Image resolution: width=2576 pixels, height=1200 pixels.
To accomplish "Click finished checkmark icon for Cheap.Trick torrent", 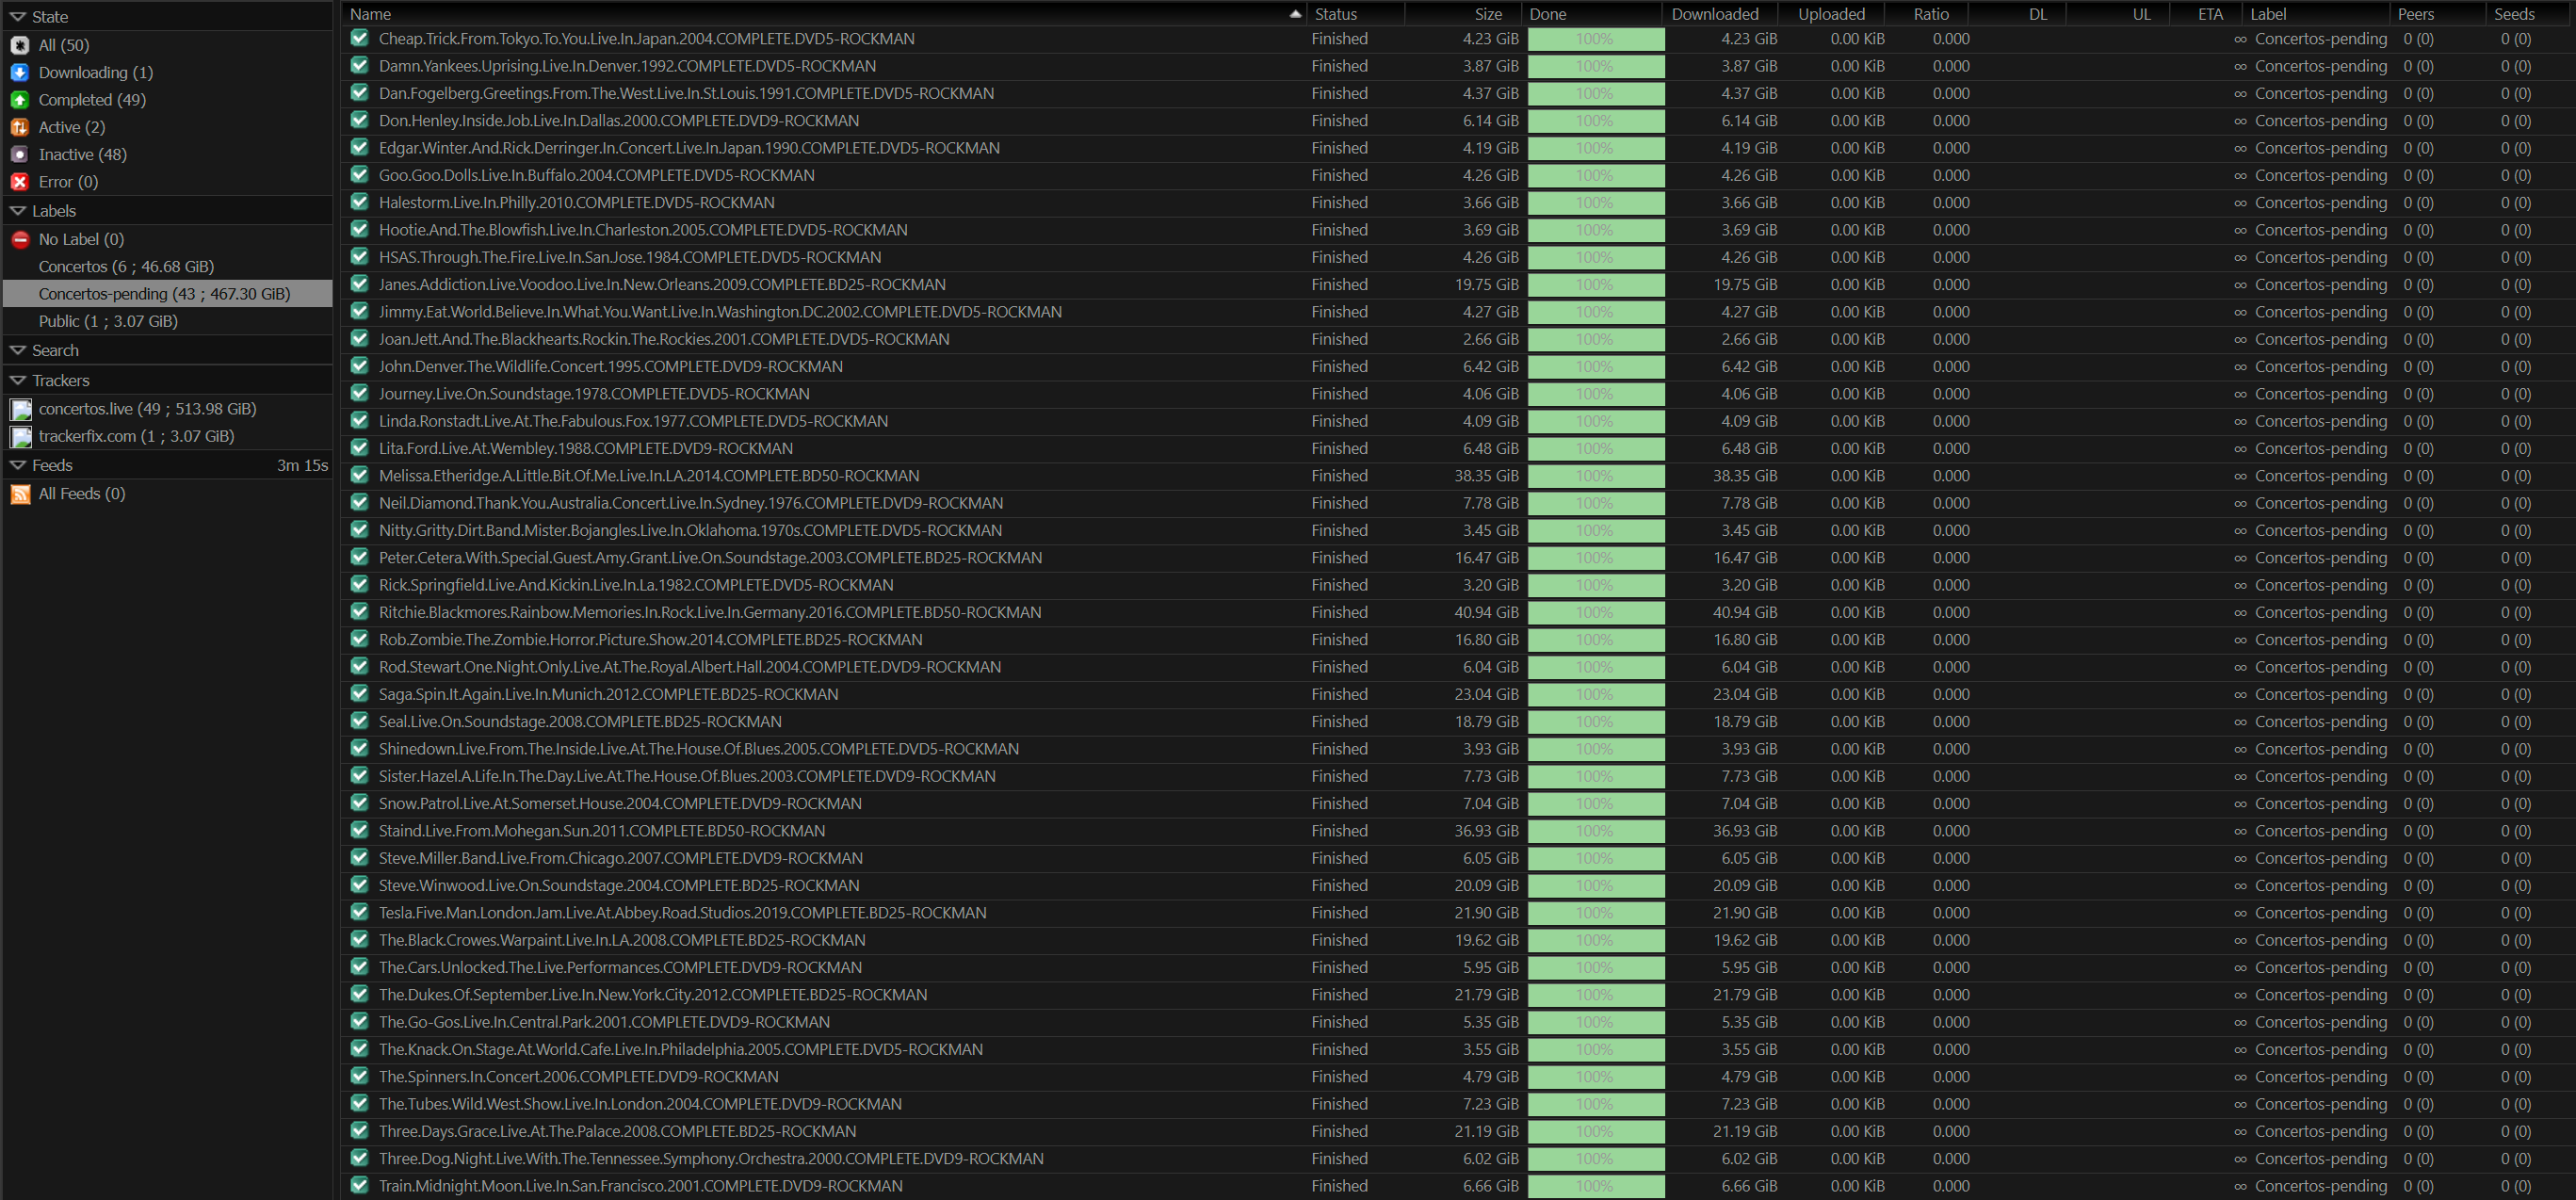I will pos(359,38).
